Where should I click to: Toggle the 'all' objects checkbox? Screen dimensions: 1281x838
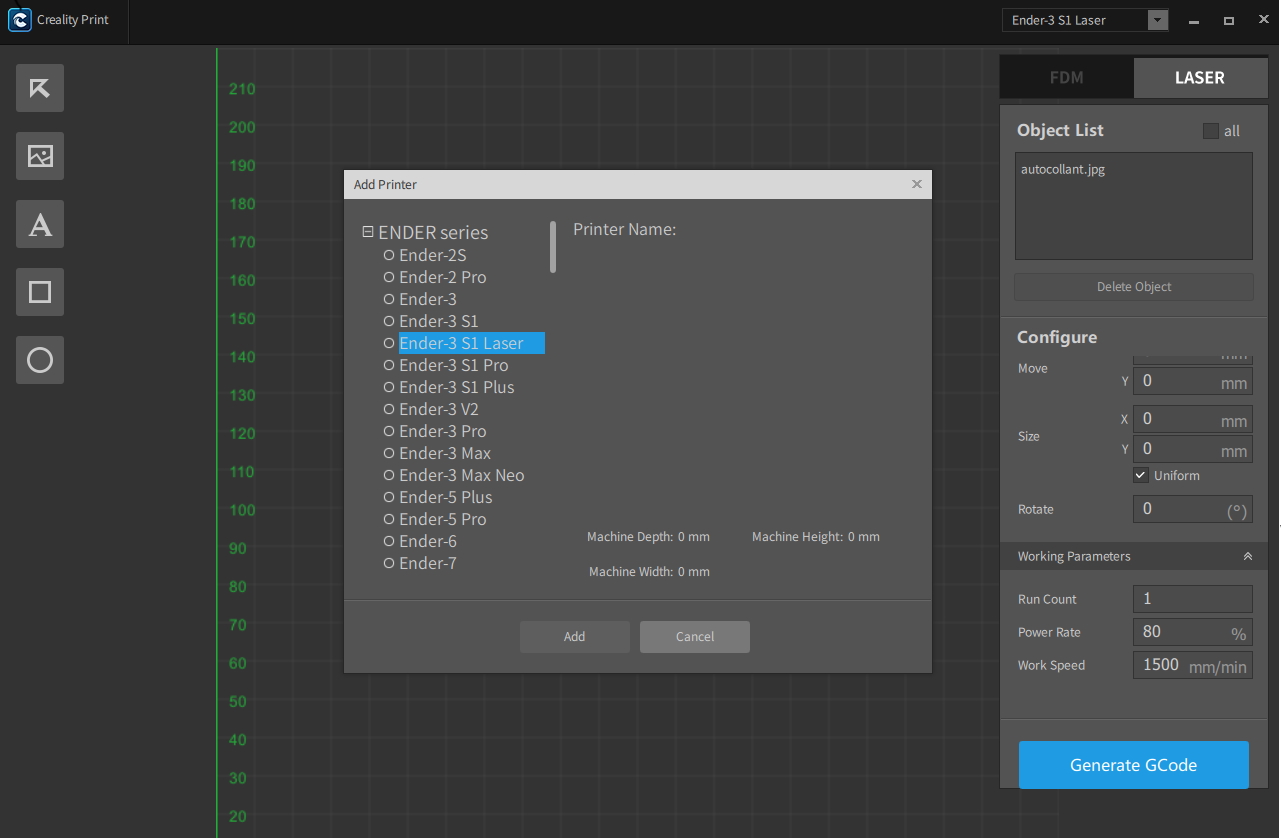(x=1211, y=131)
